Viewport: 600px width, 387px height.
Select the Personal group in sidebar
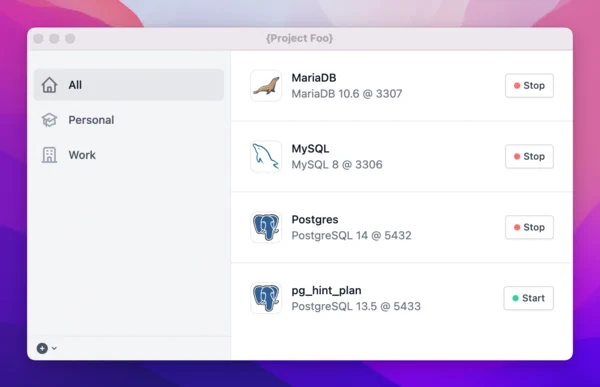(129, 120)
